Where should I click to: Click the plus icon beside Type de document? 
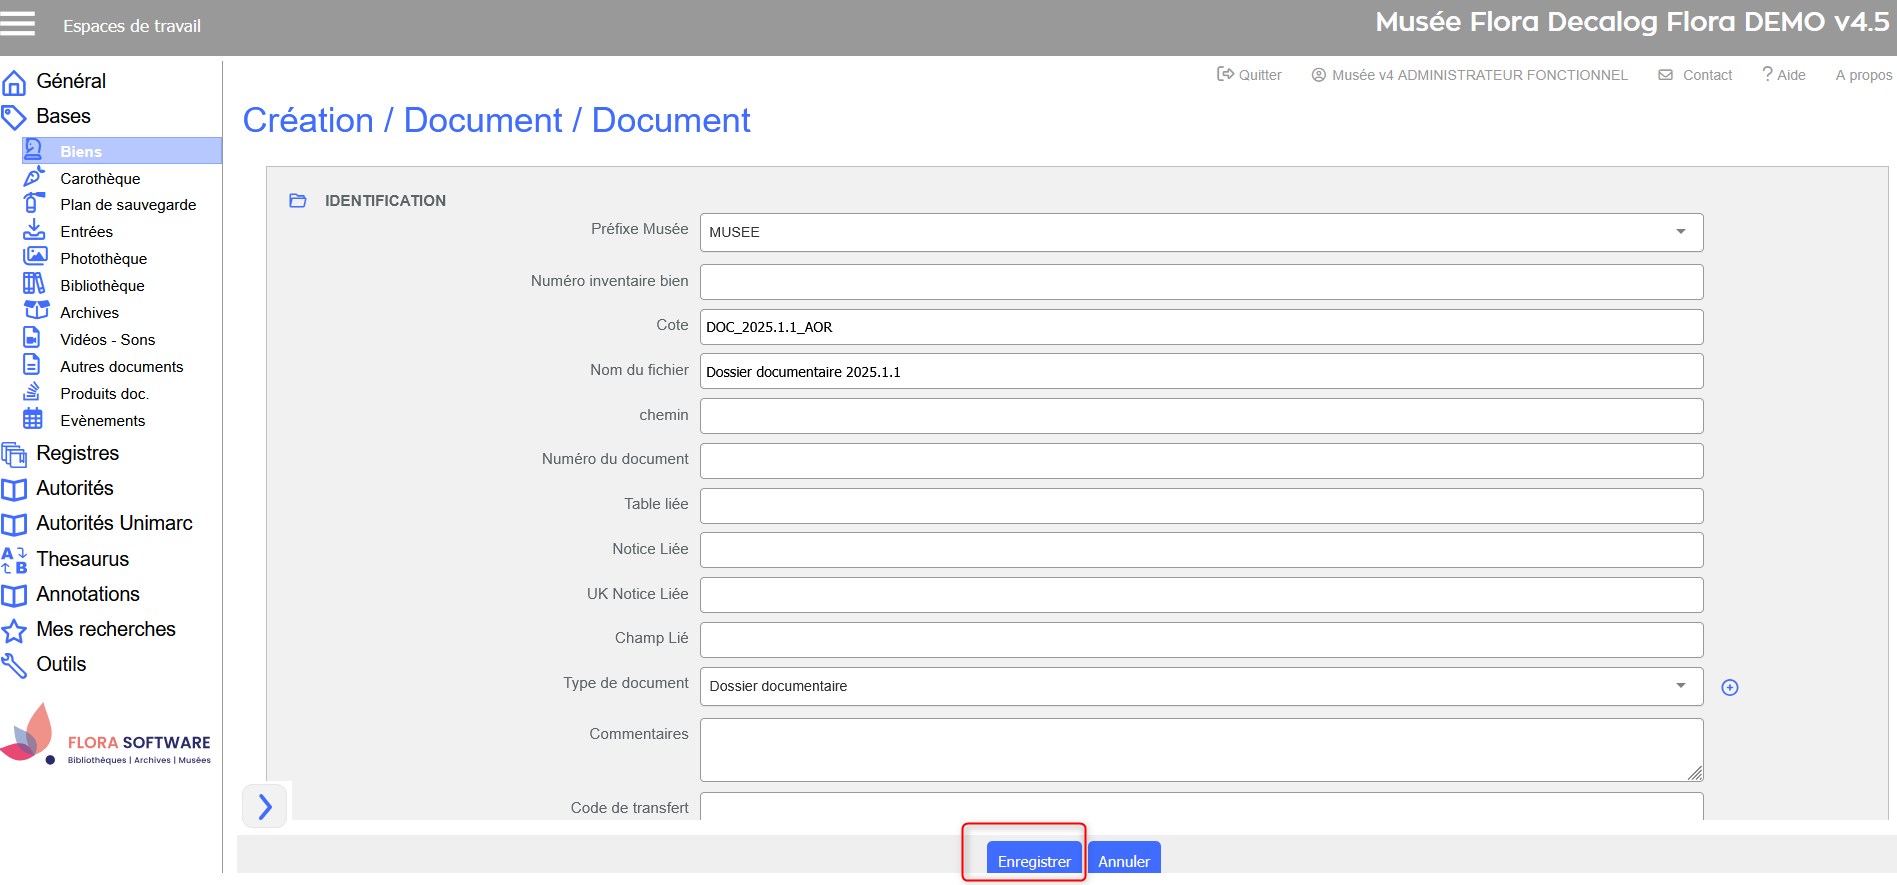1729,687
